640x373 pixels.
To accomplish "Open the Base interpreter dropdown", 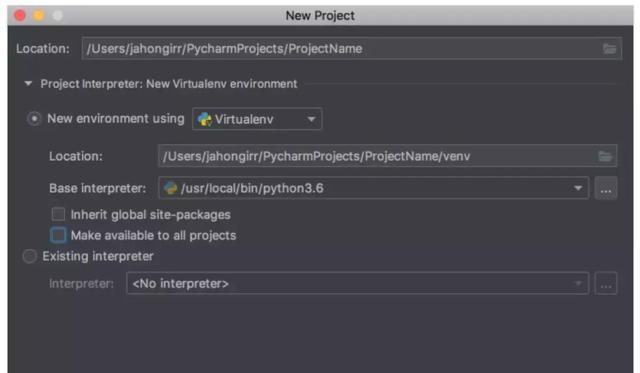I will tap(373, 188).
